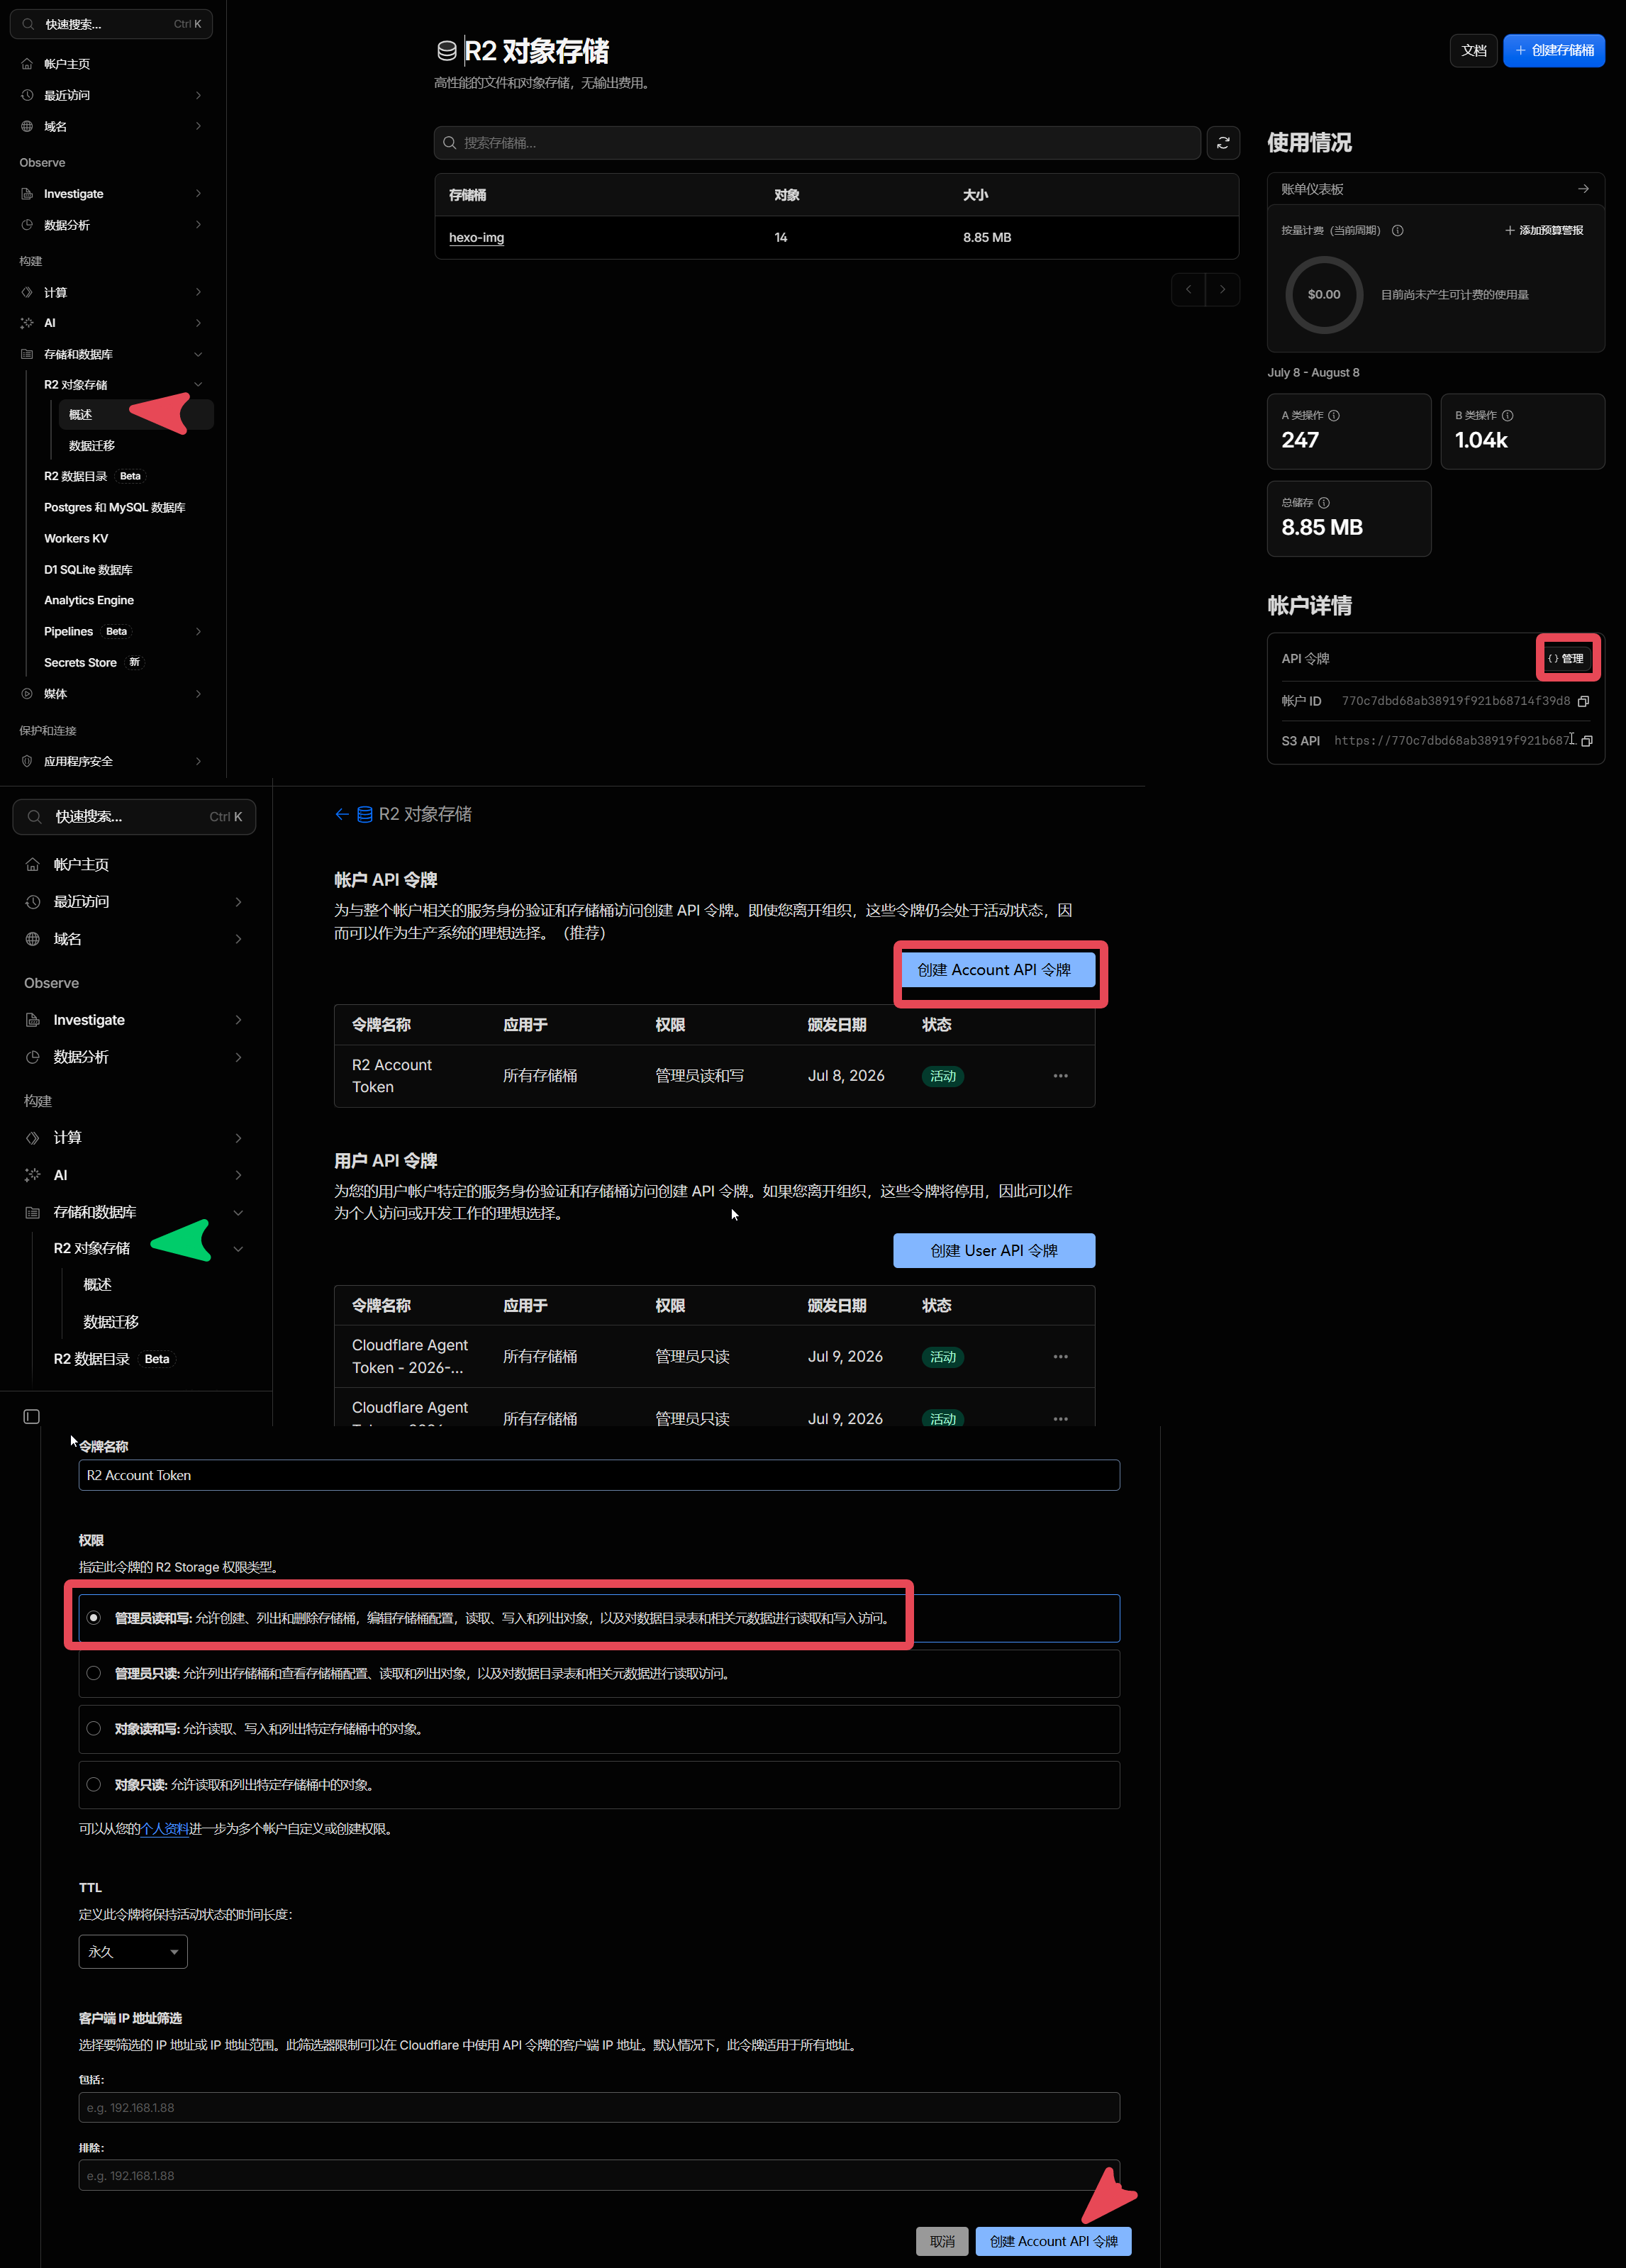Click 添加预算警报
Image resolution: width=1626 pixels, height=2268 pixels.
click(1544, 231)
